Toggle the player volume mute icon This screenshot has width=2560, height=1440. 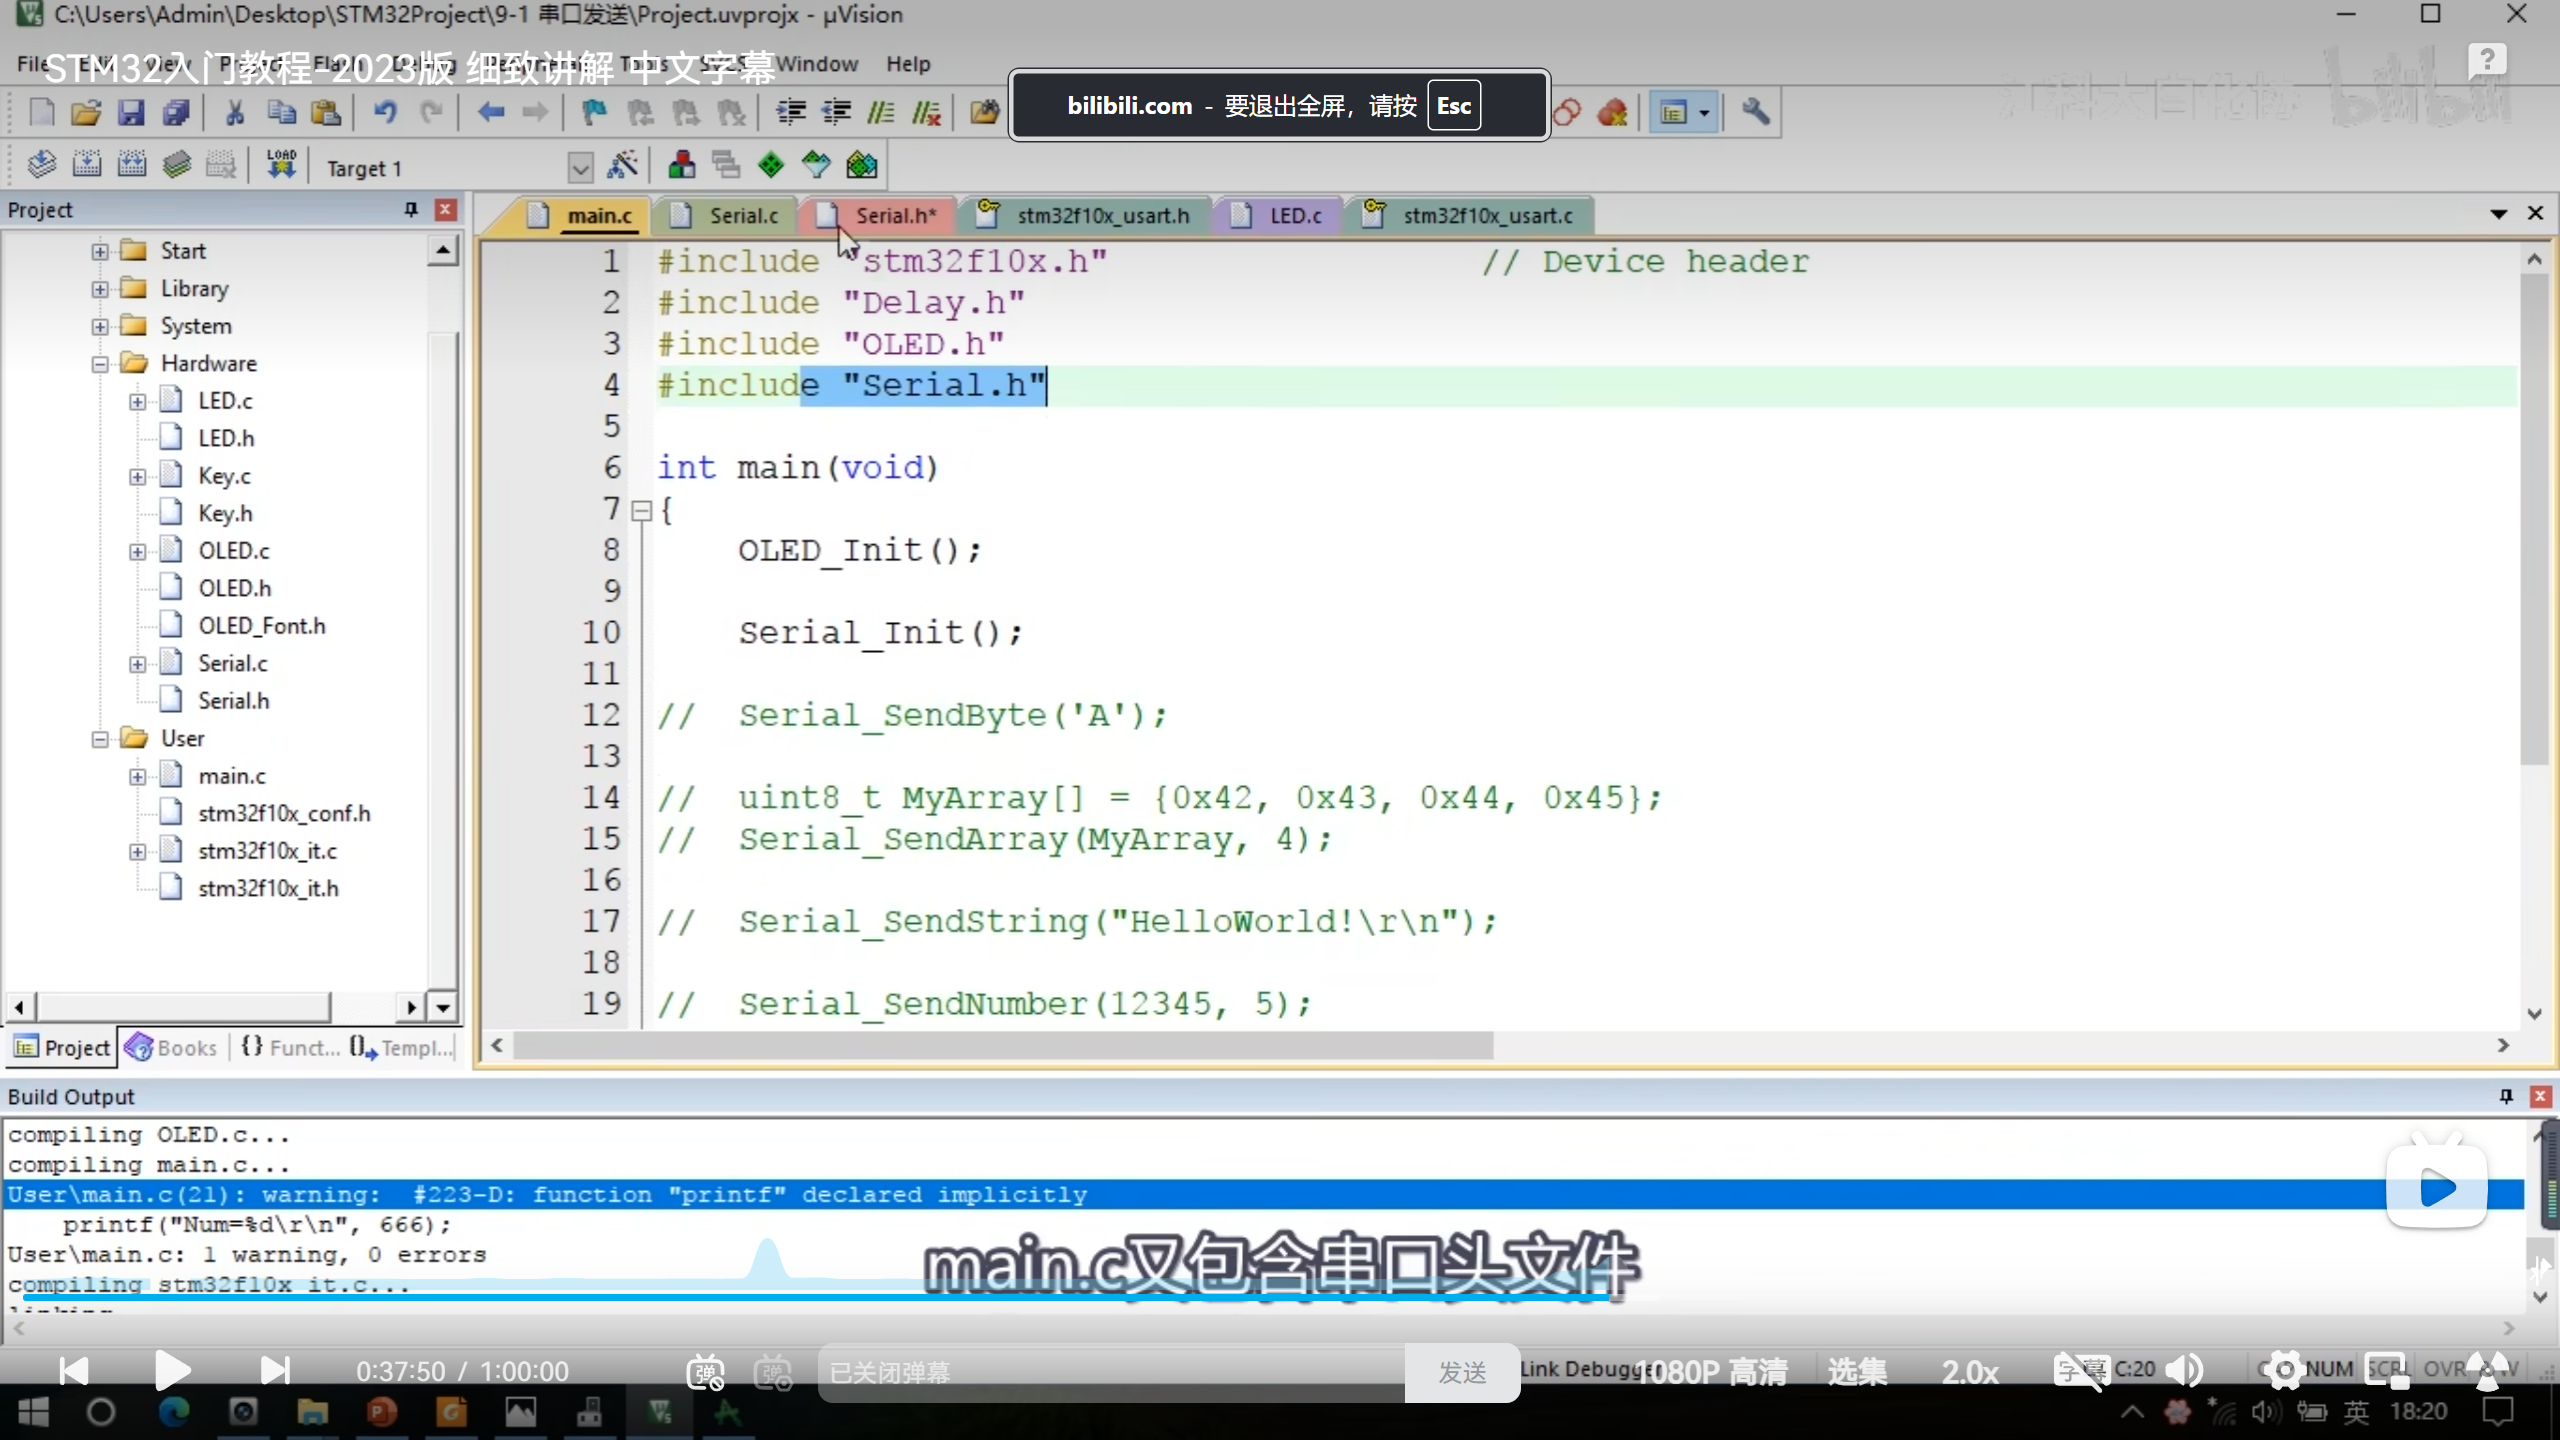coord(2185,1370)
